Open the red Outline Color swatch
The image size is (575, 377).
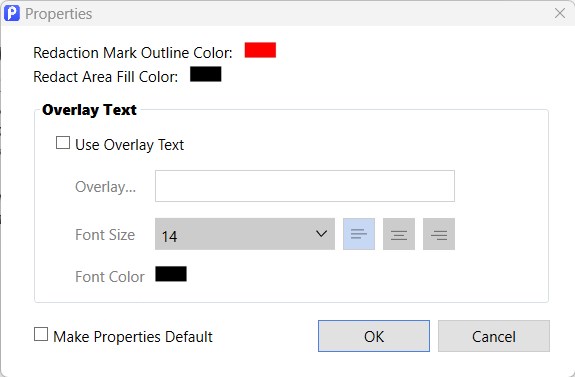[260, 50]
